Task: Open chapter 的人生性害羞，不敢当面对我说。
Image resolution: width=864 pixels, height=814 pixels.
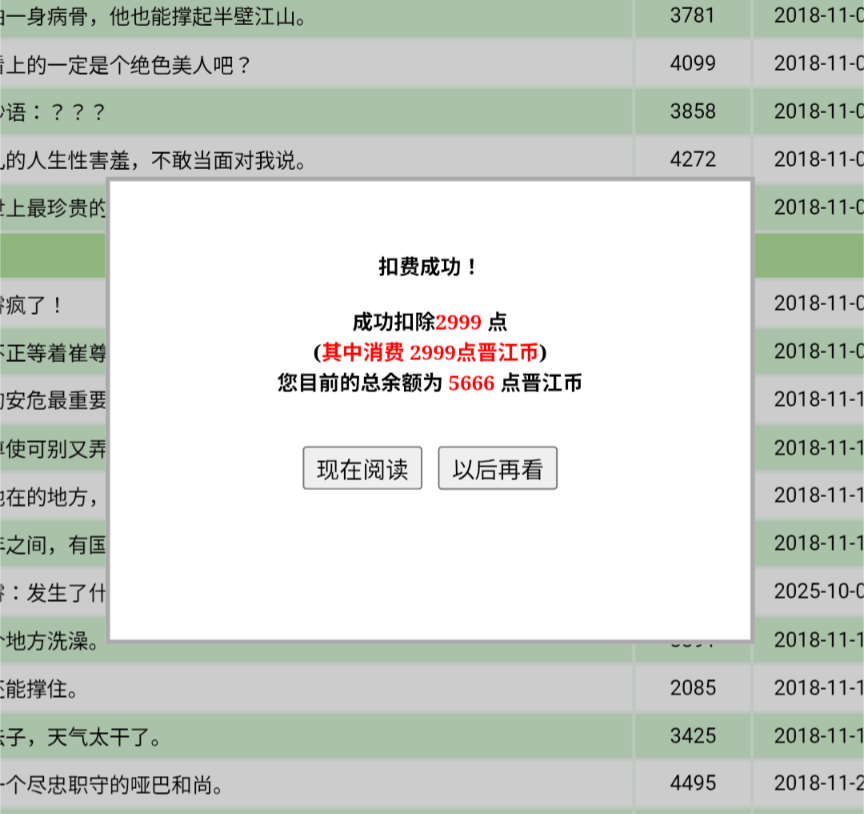Action: click(153, 160)
